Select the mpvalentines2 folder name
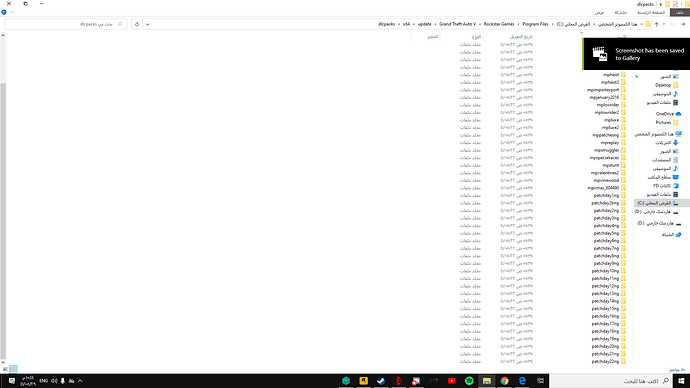The image size is (690, 388). 605,173
